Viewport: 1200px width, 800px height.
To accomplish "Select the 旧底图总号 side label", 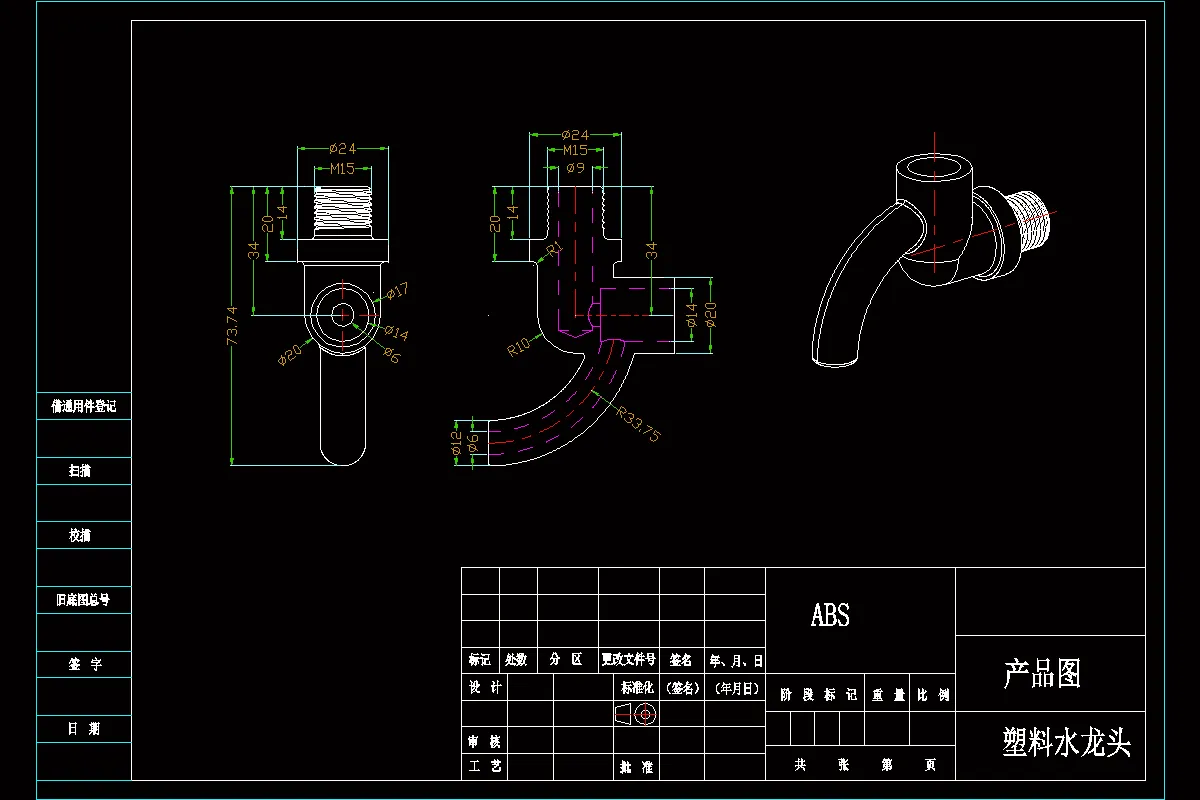I will coord(83,600).
